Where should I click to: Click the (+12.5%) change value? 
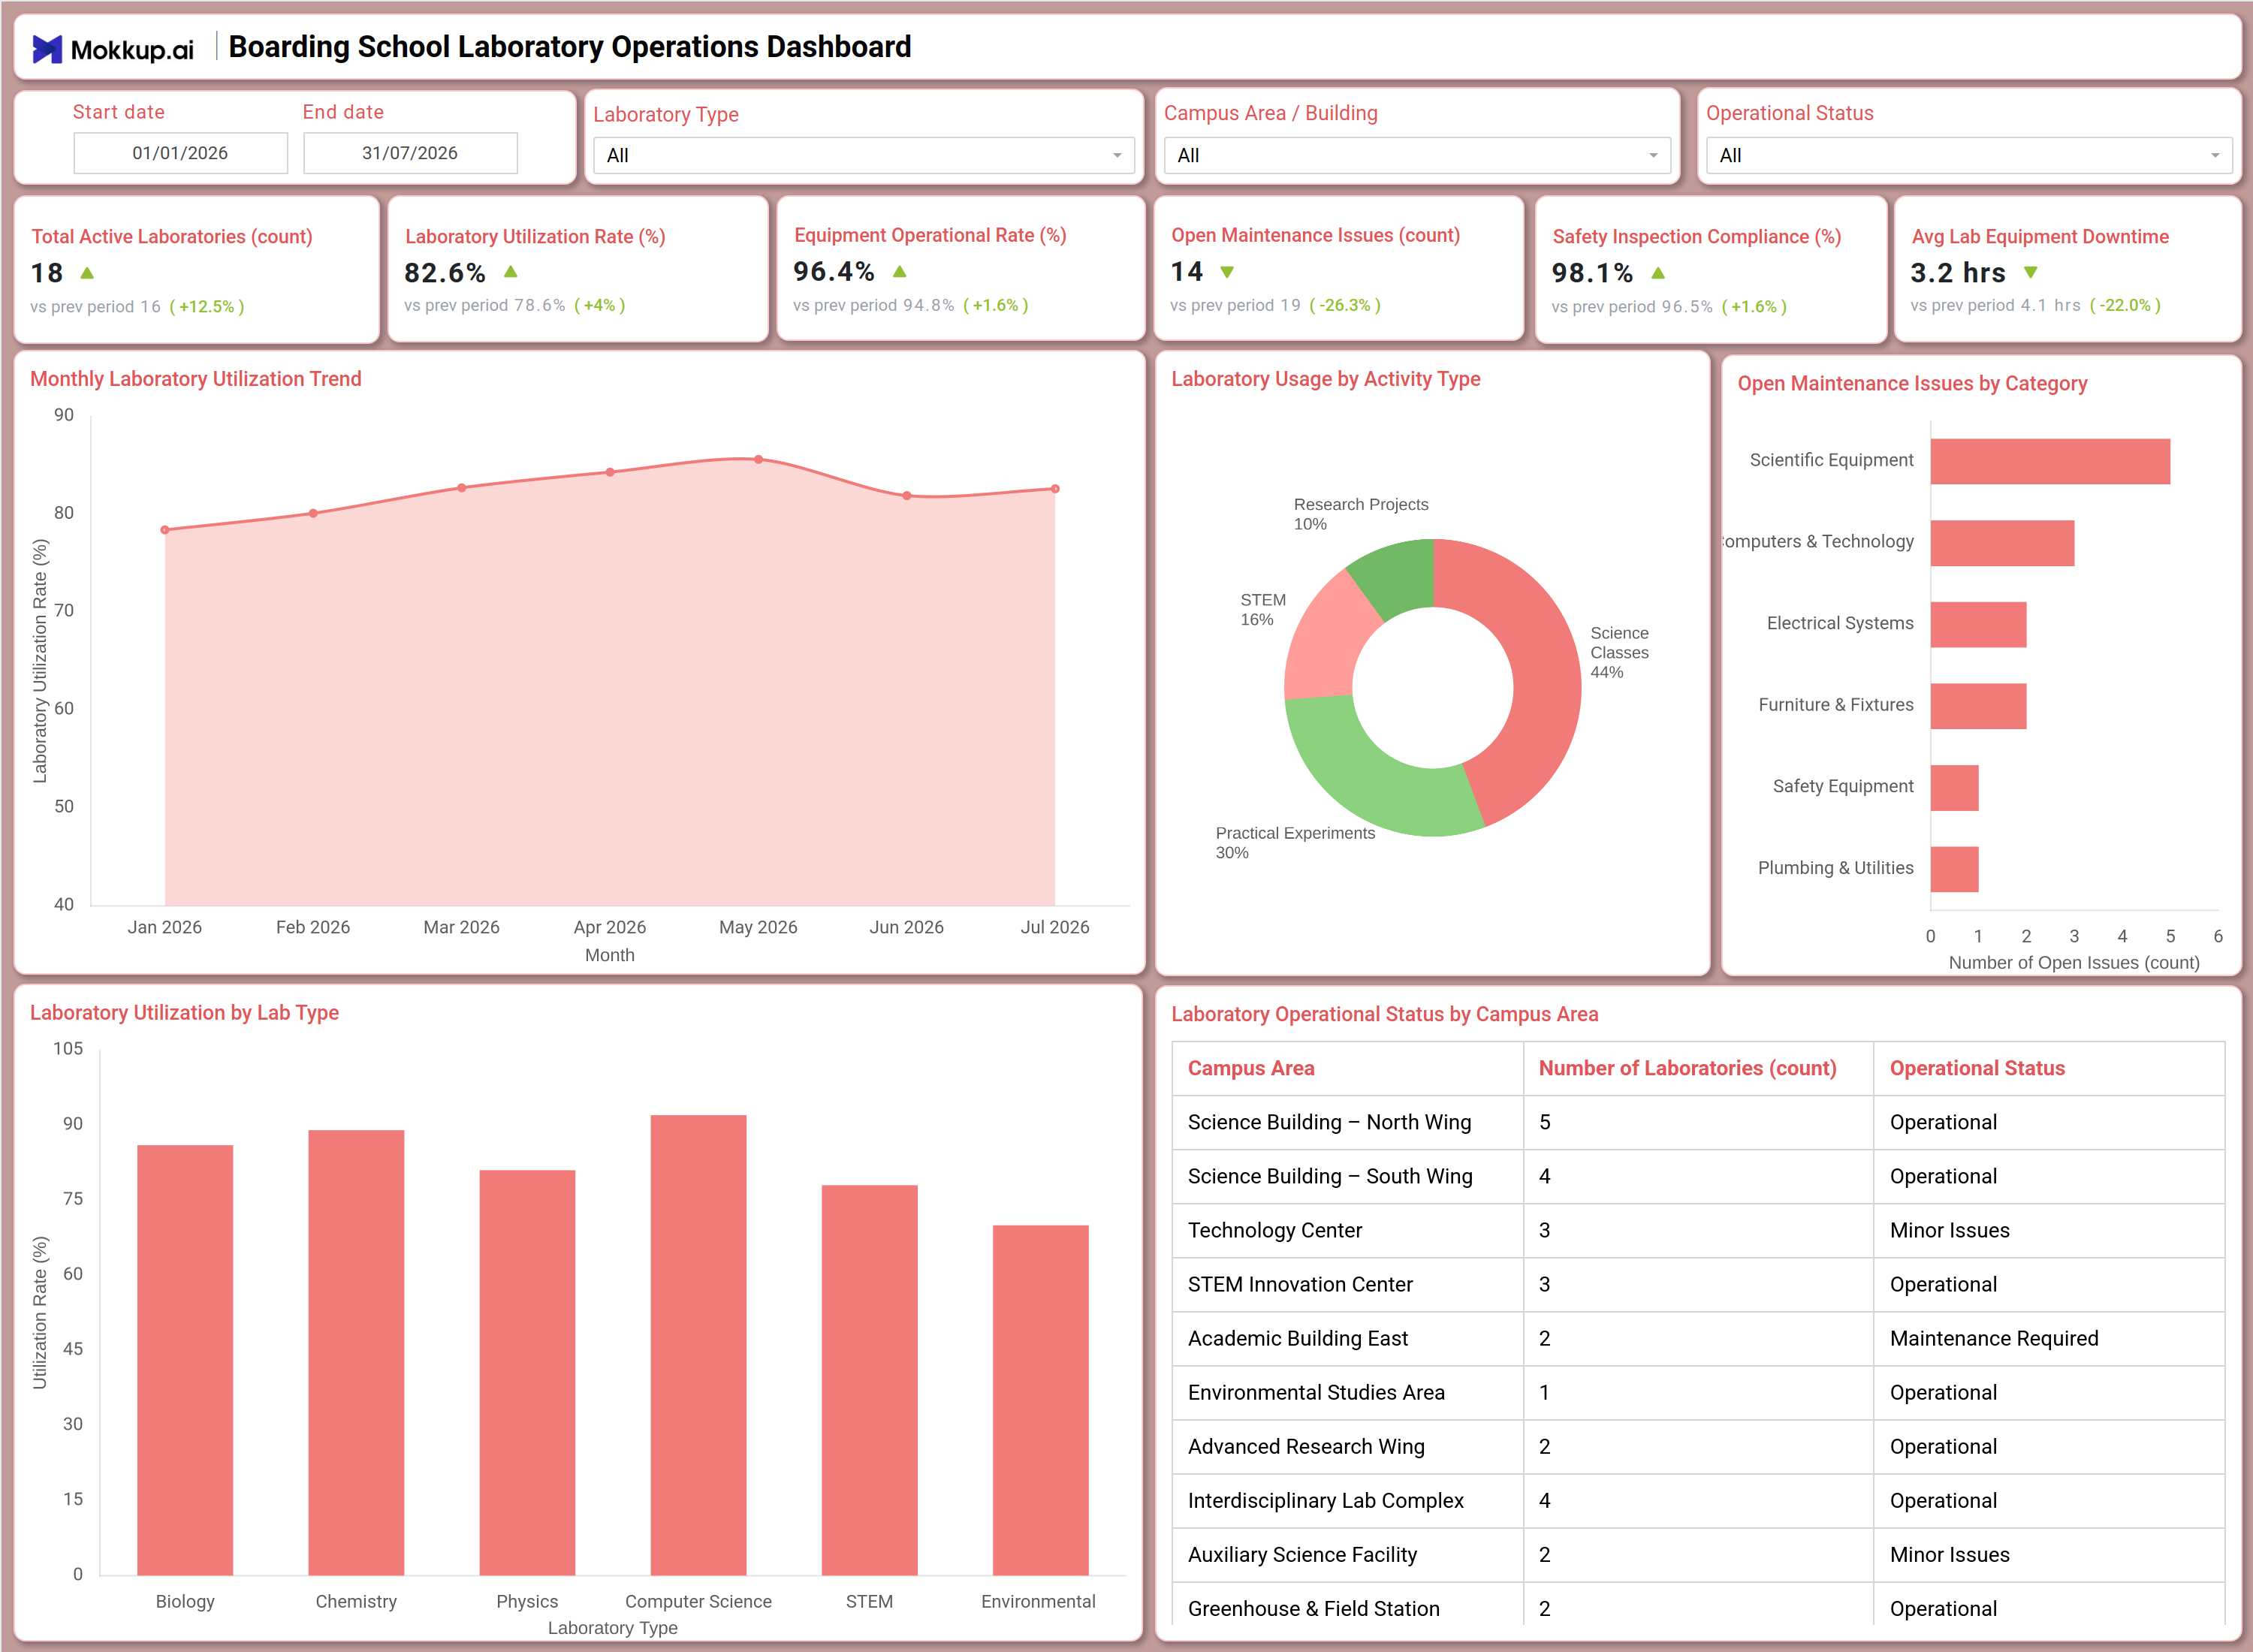207,307
